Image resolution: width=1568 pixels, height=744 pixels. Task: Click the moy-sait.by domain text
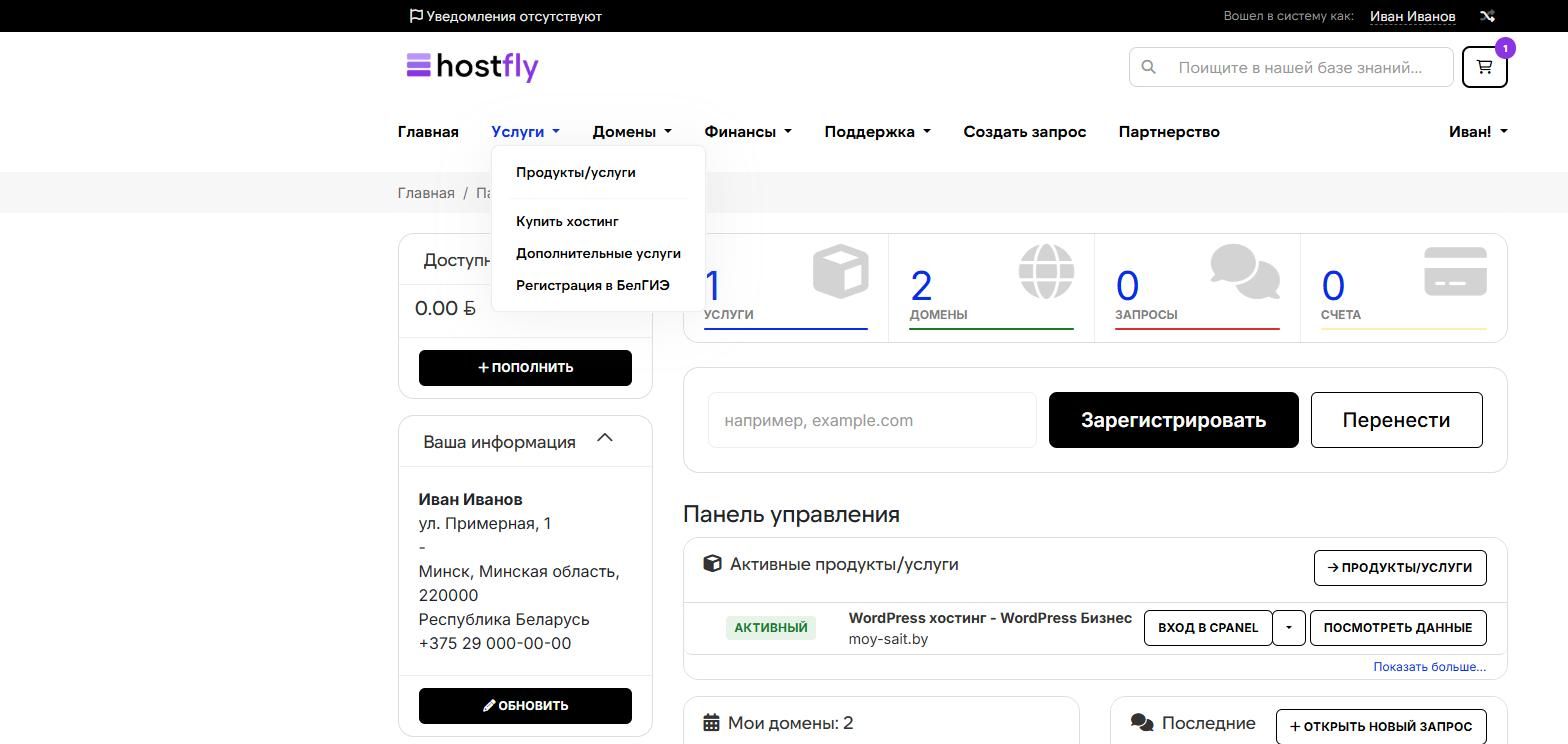[x=888, y=639]
